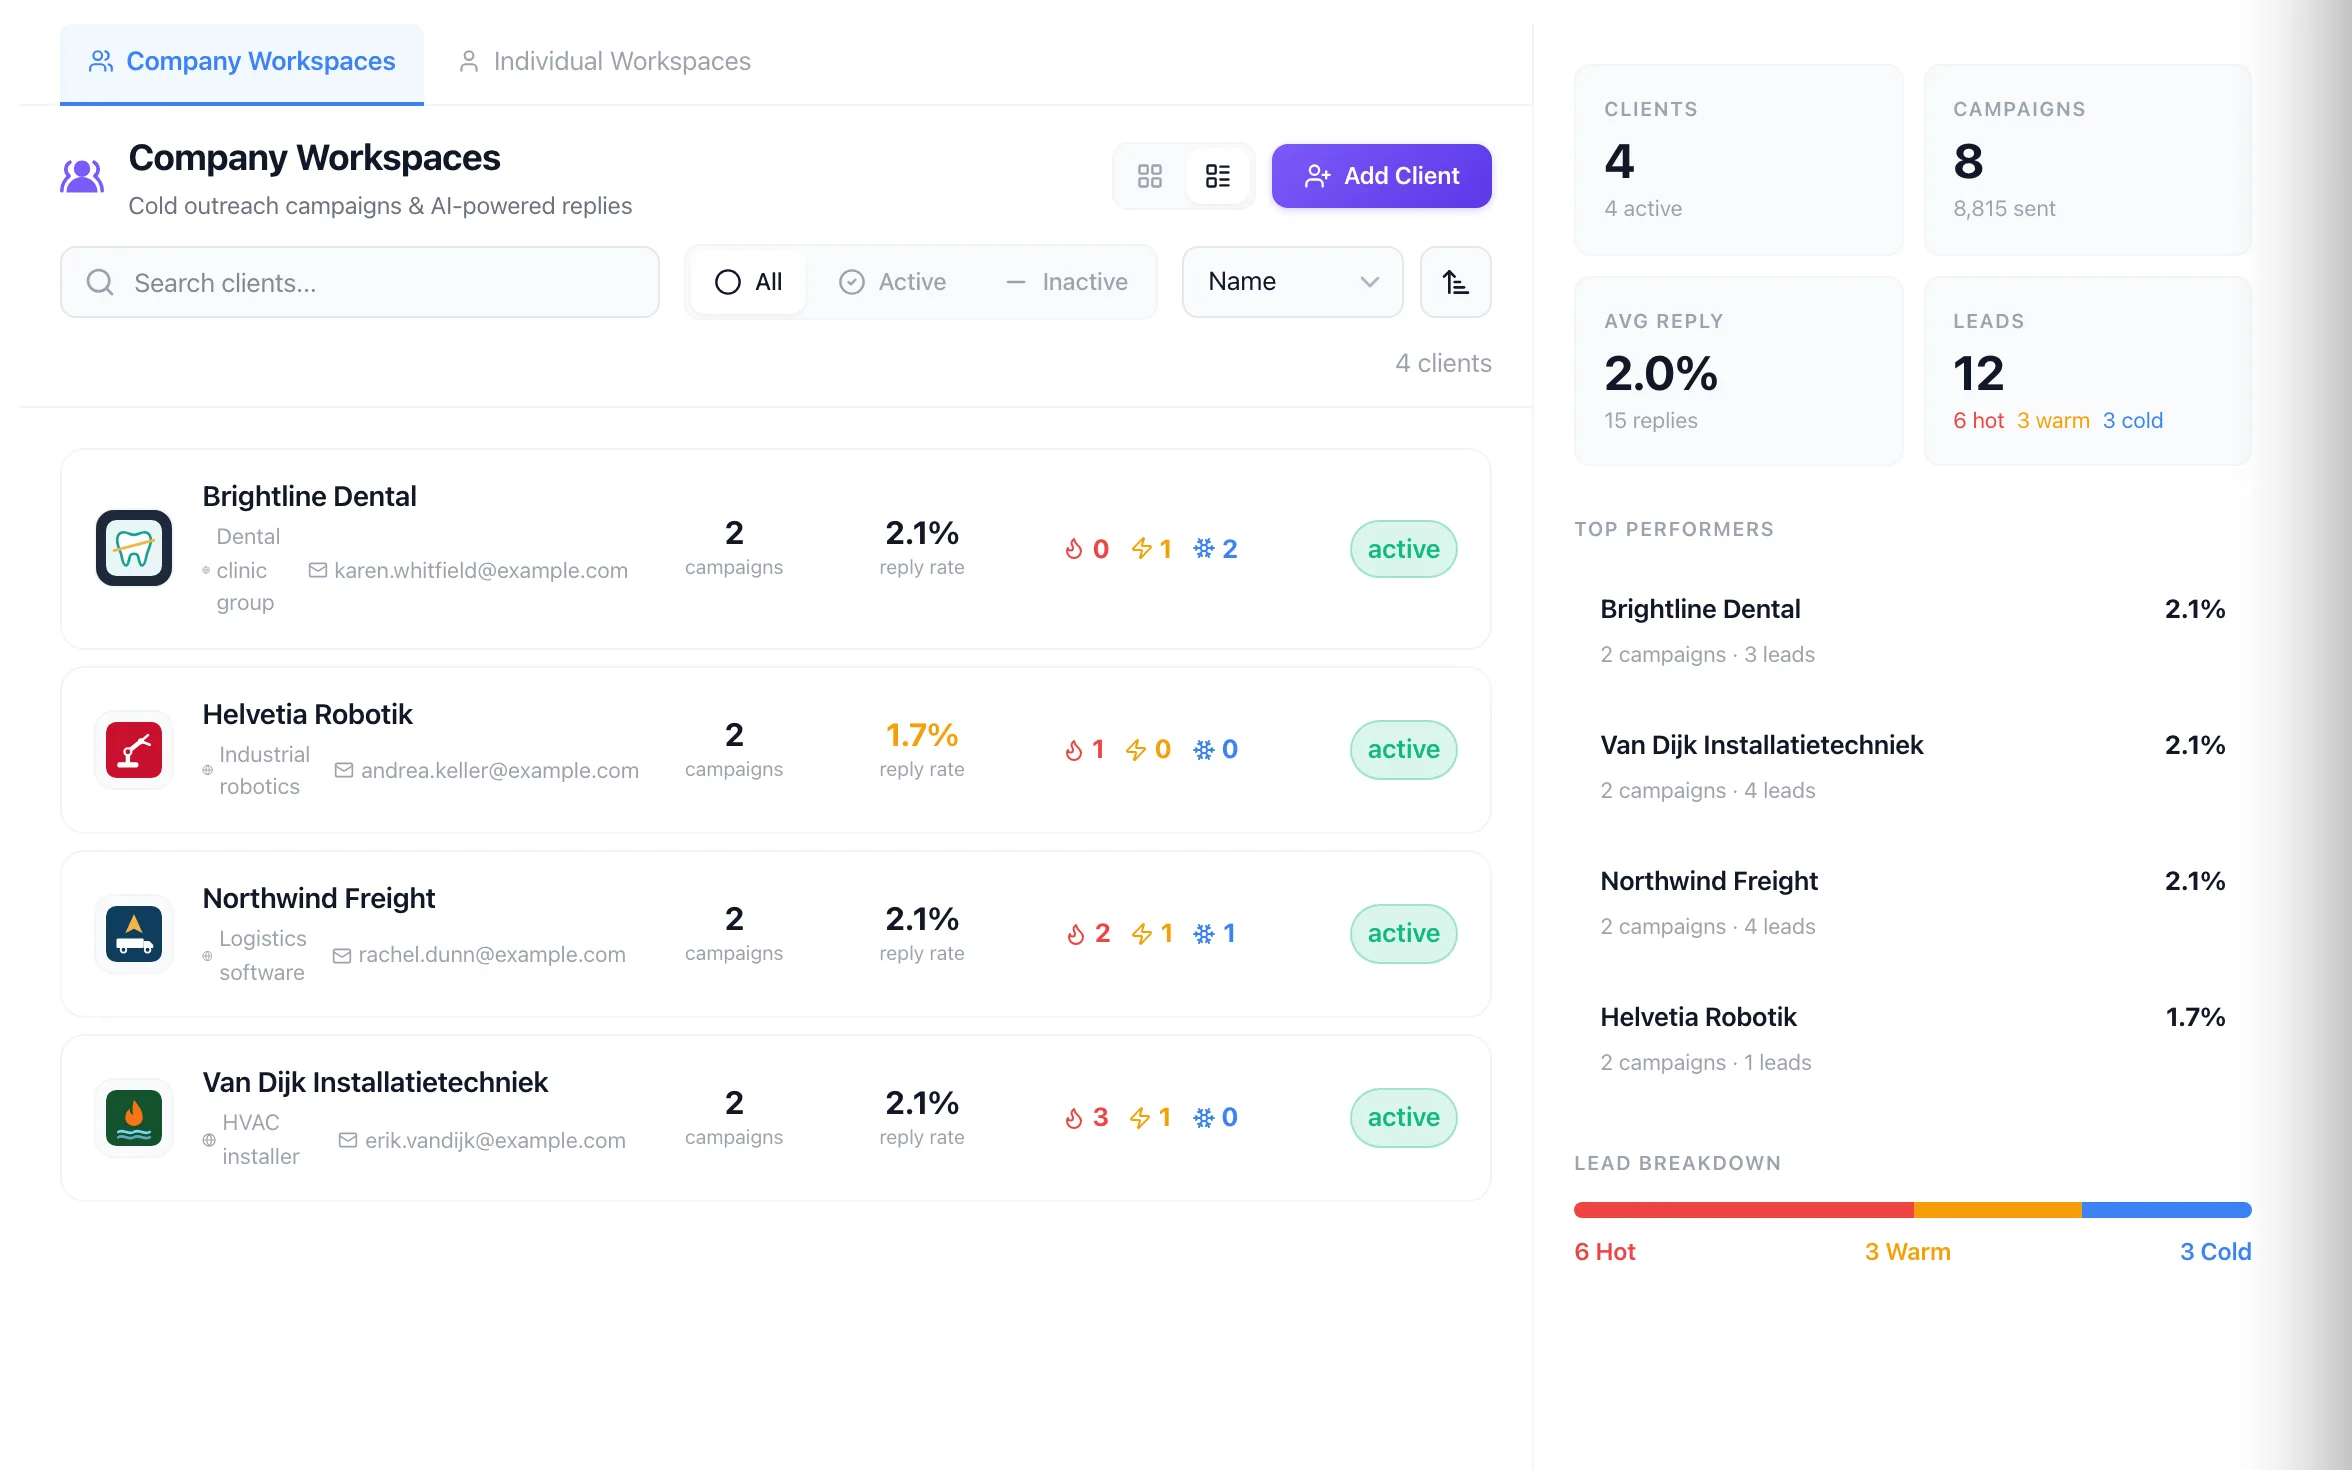Click mail icon beside karen.whitfield email
Viewport: 2352px width, 1470px height.
coord(318,570)
